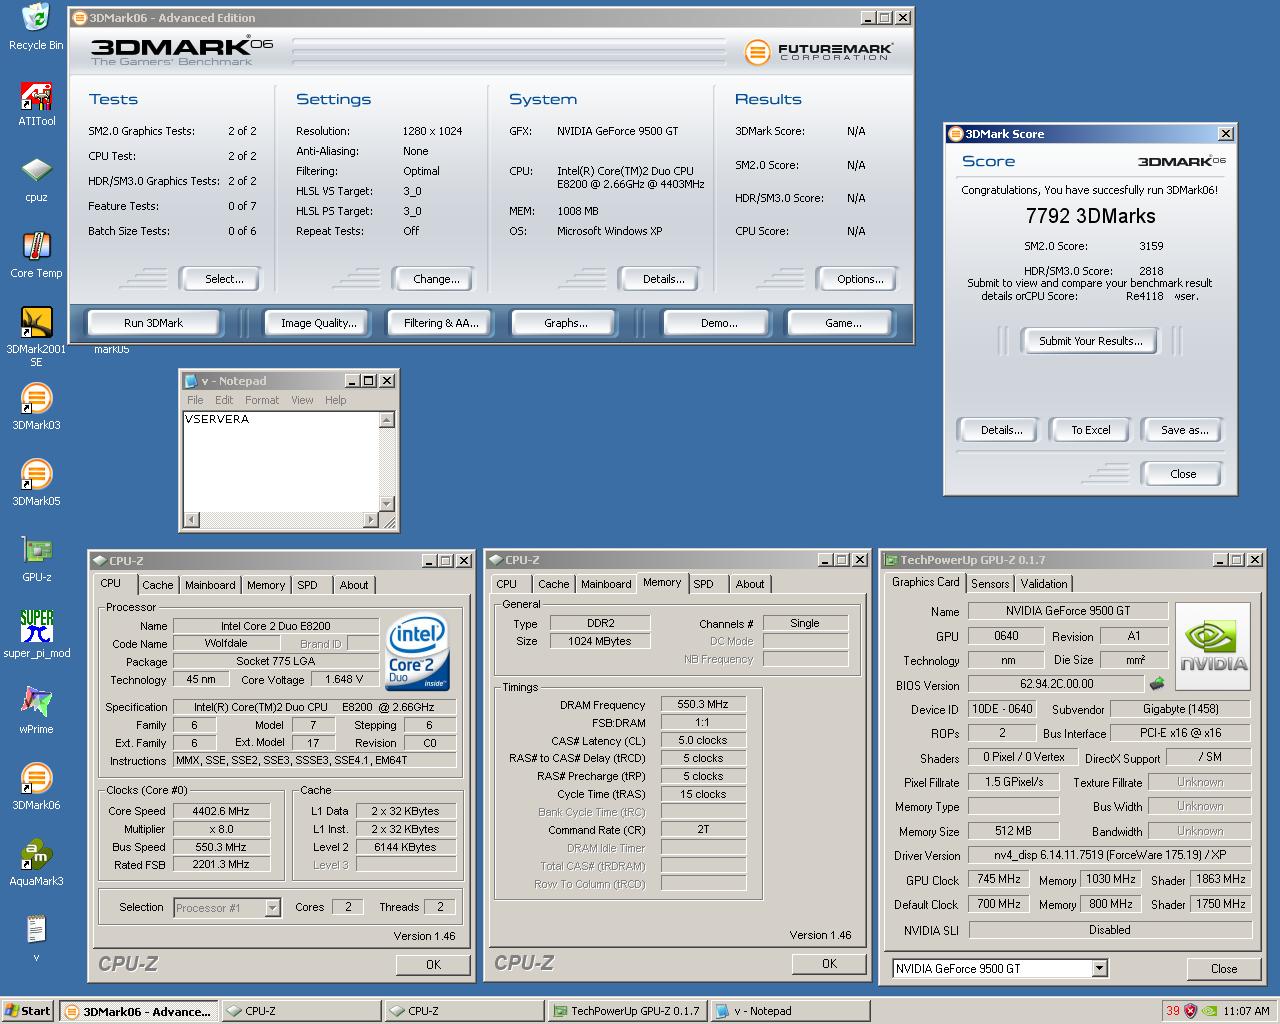1280x1024 pixels.
Task: Open the Sensors tab in GPU-Z
Action: pyautogui.click(x=990, y=584)
